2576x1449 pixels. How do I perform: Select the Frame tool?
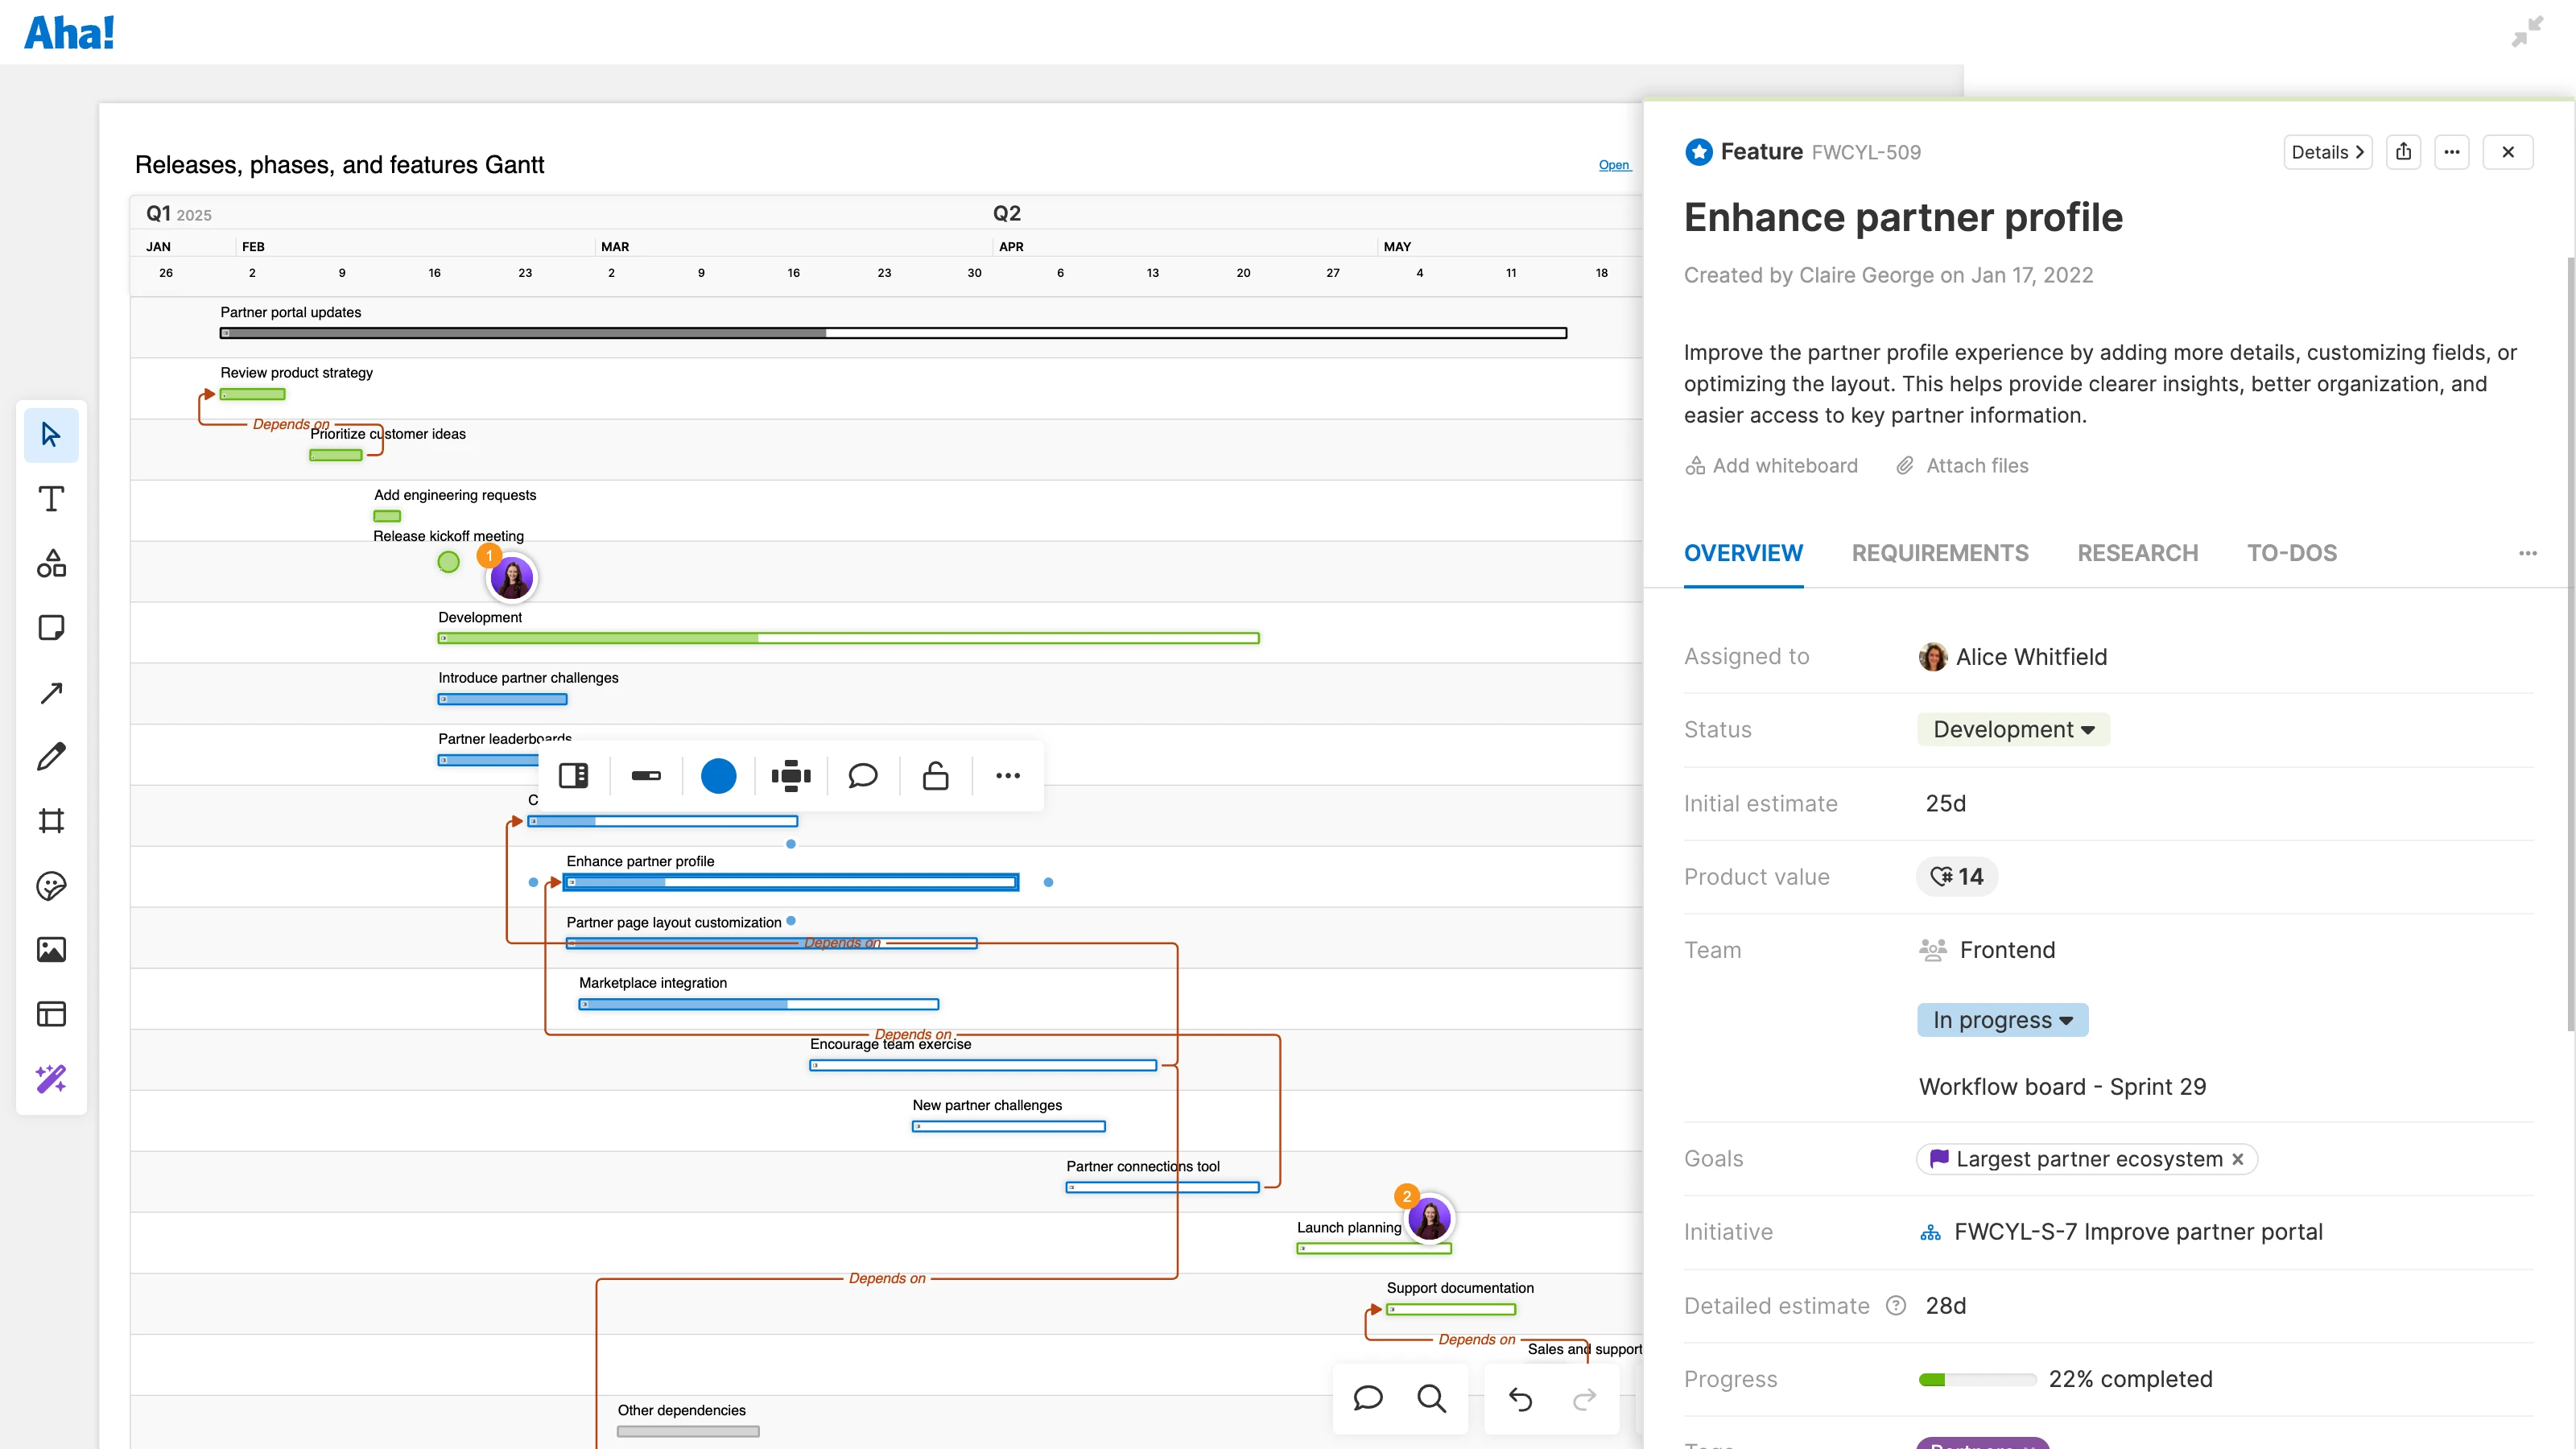51,820
